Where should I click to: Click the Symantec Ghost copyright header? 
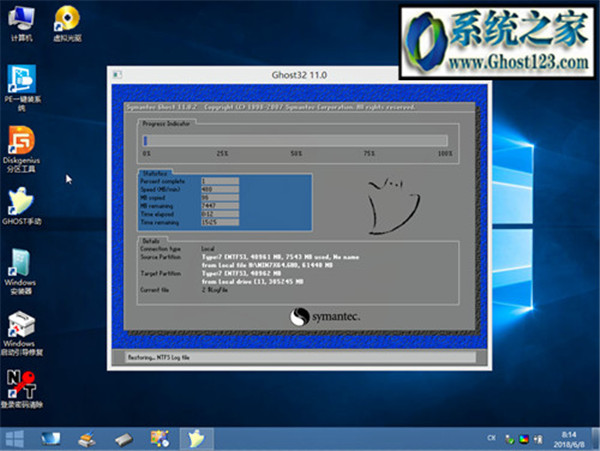point(271,107)
